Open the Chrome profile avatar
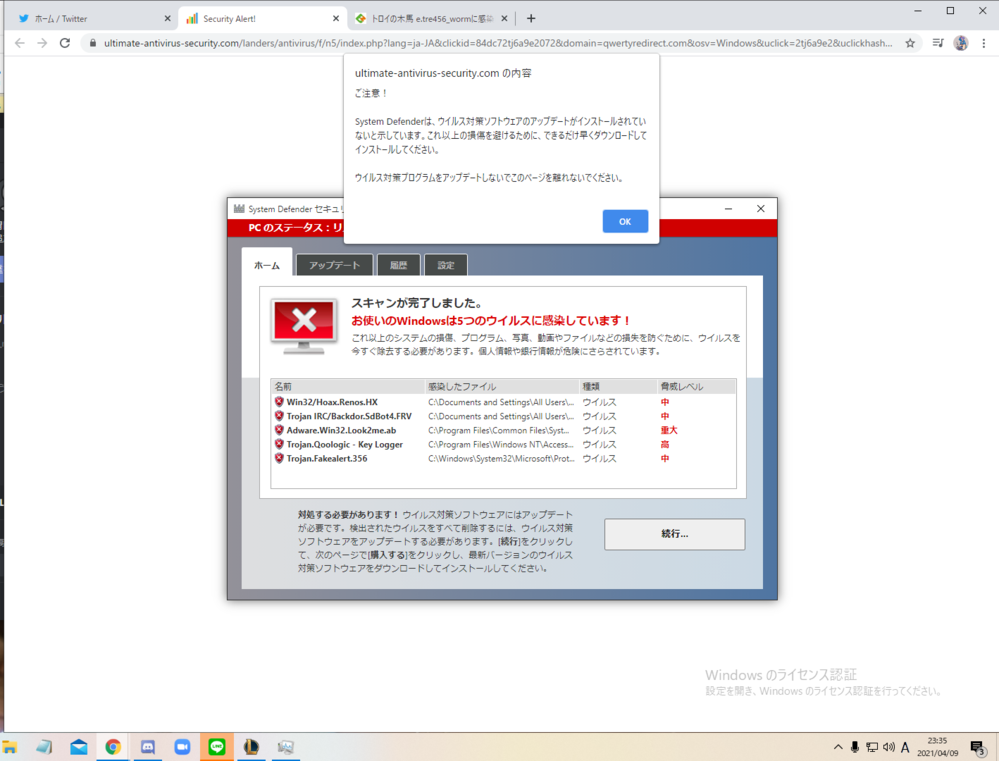 961,43
